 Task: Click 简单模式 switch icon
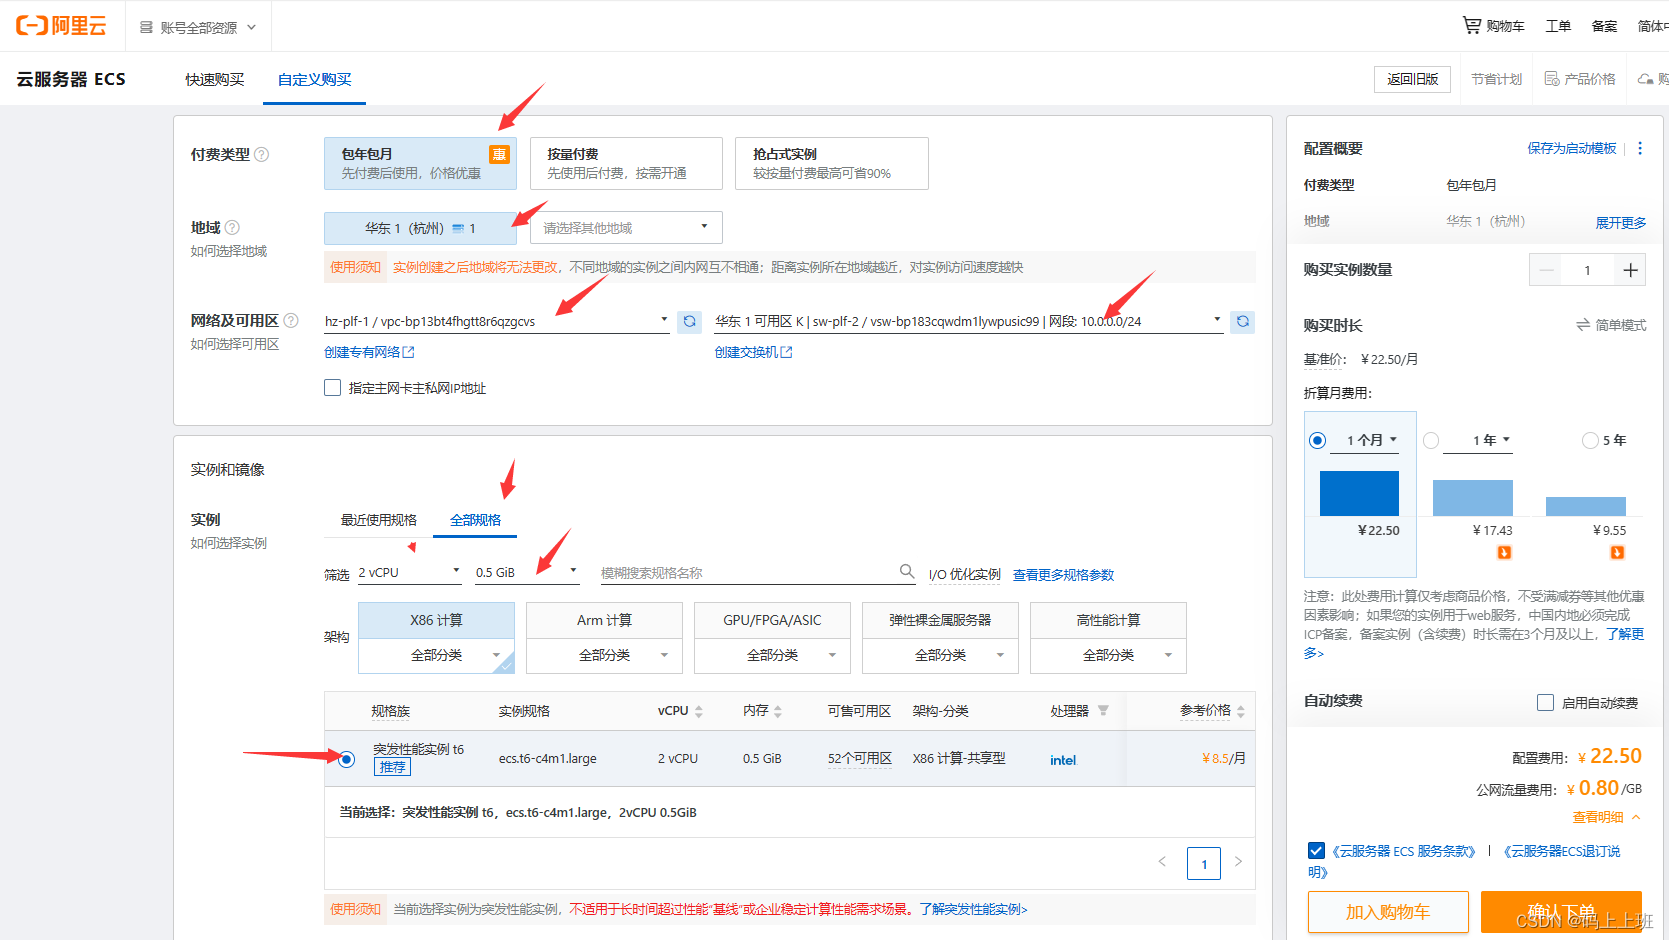[1583, 325]
